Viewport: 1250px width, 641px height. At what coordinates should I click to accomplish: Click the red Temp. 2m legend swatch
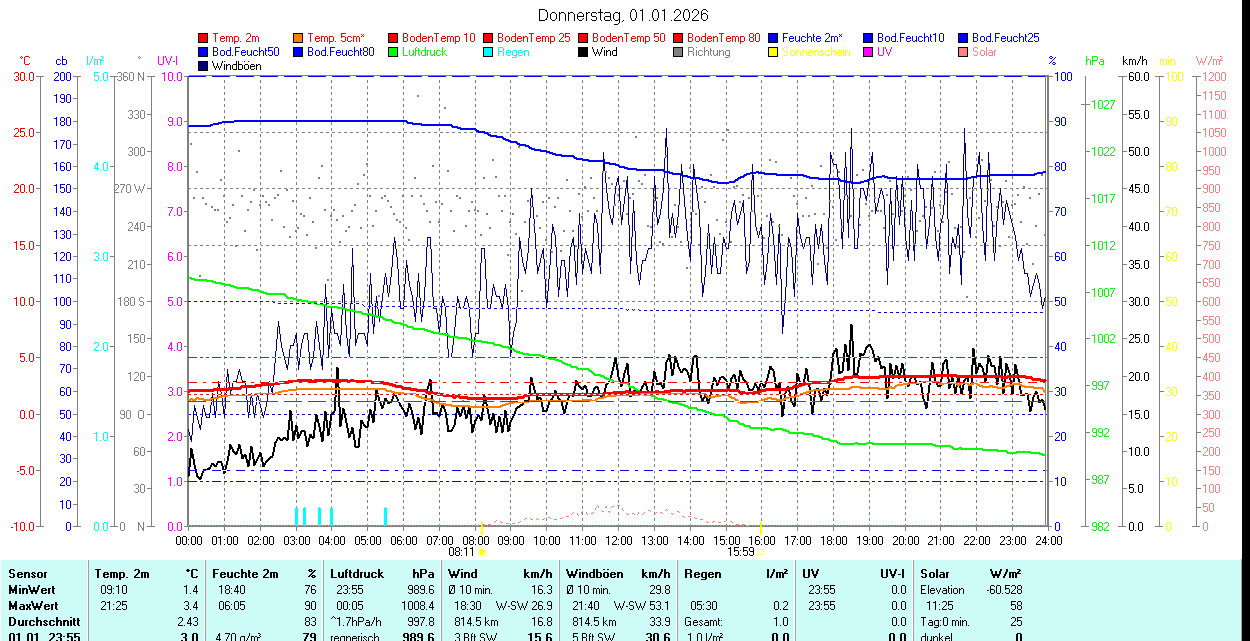click(x=204, y=38)
